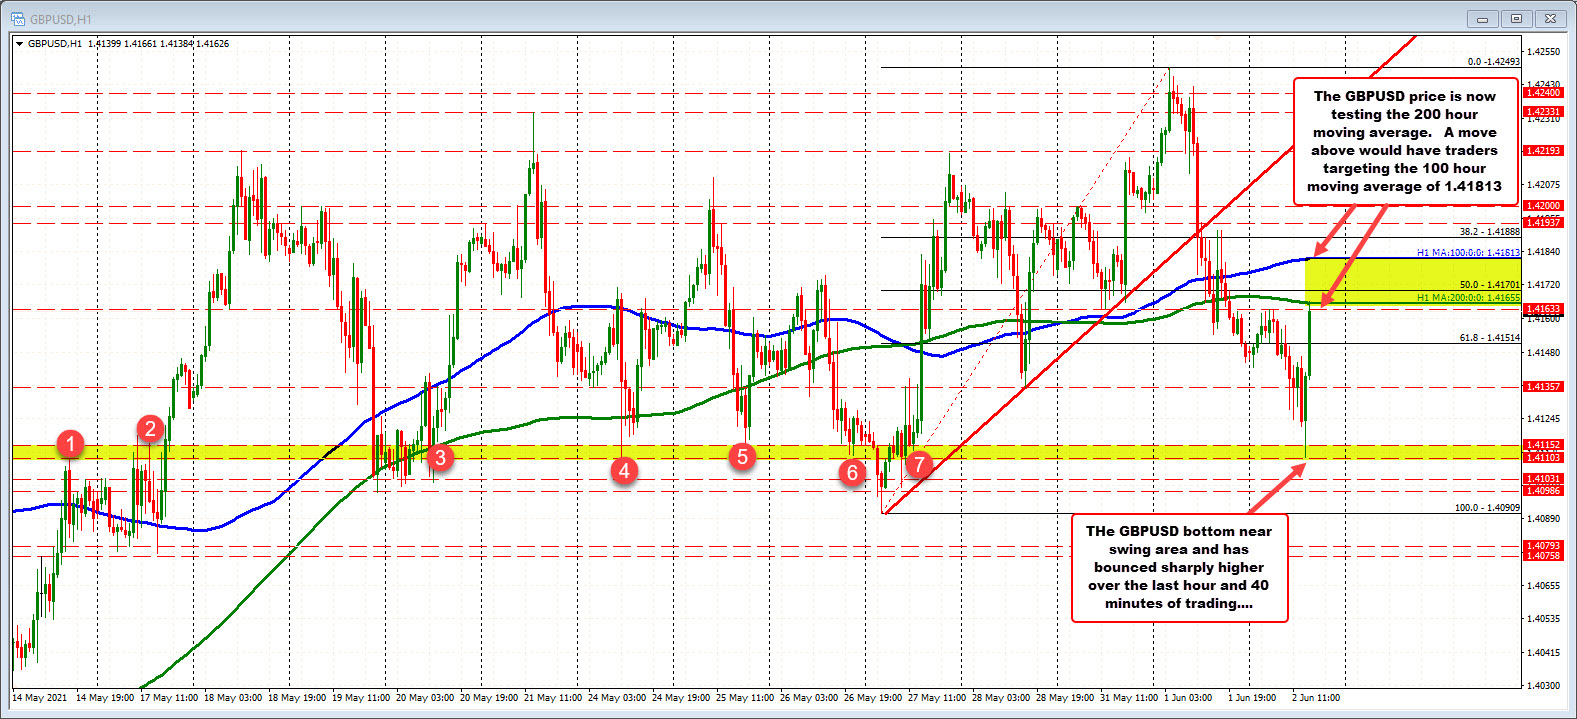The height and width of the screenshot is (719, 1577).
Task: Click the 1.40535 price on the scale
Action: click(1543, 619)
